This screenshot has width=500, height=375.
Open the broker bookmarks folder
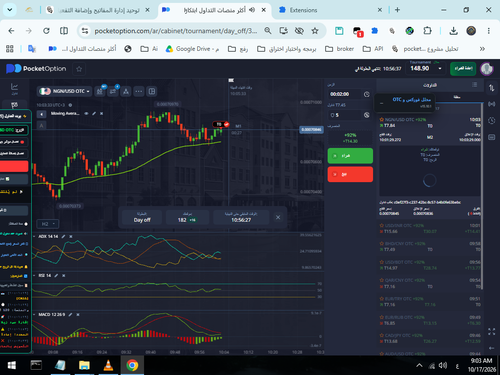339,49
